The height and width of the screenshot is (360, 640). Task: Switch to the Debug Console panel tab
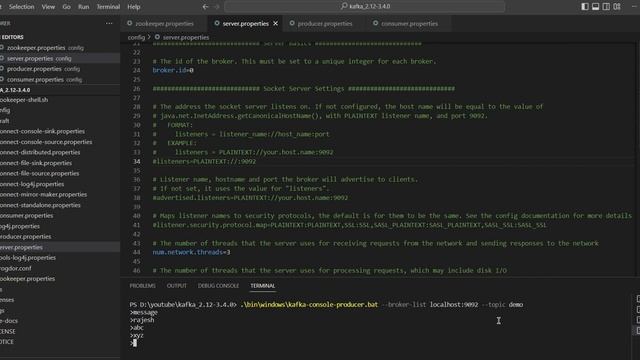218,286
